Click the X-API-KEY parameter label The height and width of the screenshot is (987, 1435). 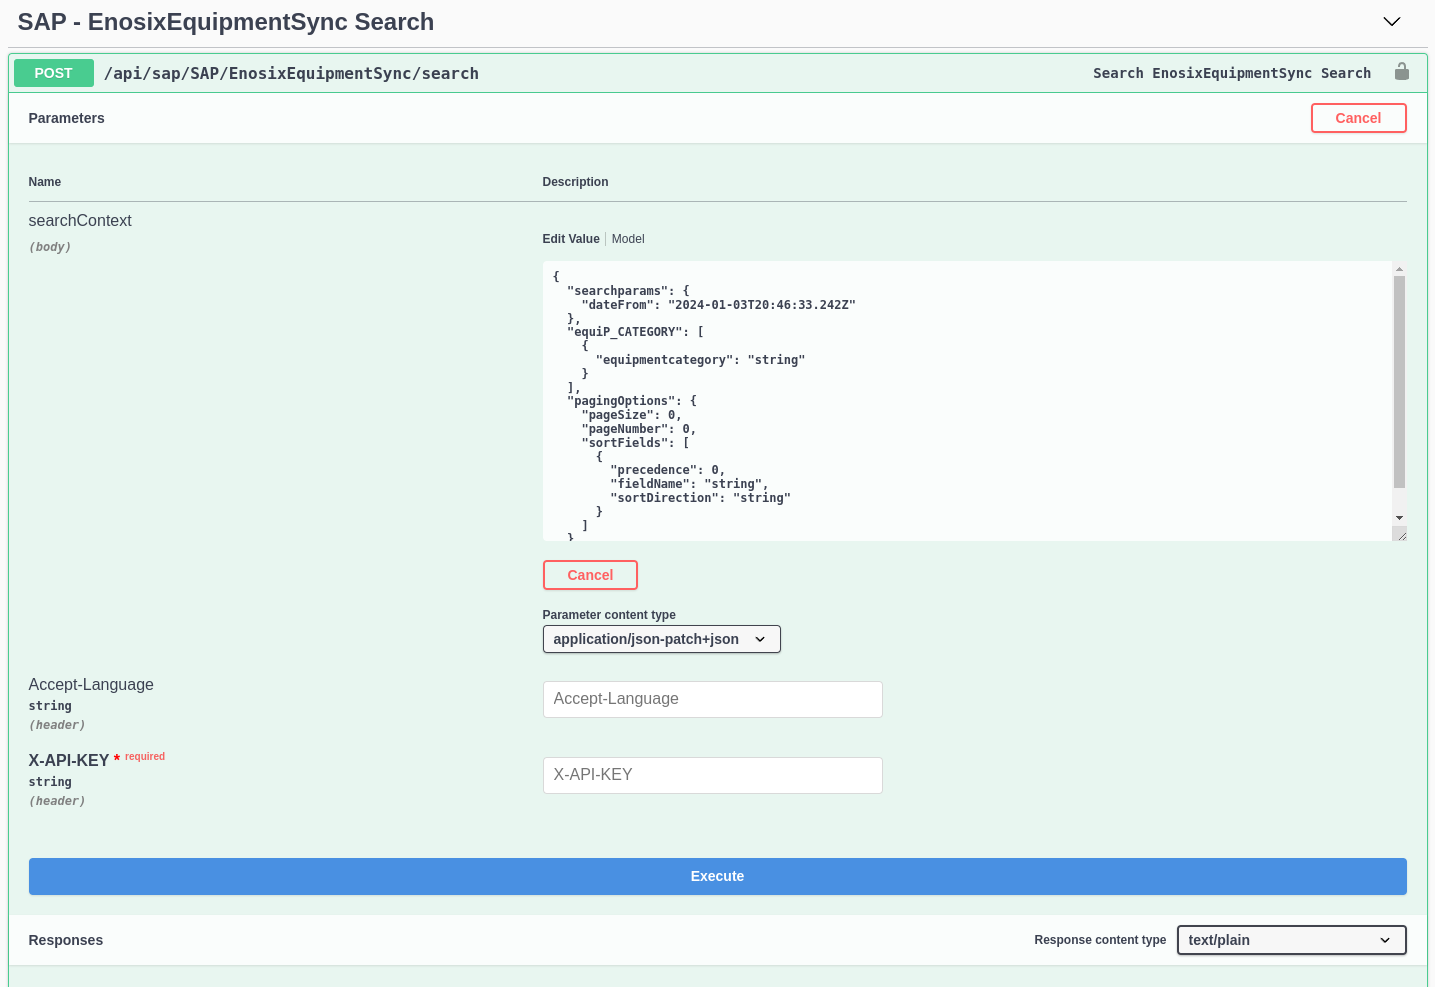pyautogui.click(x=68, y=761)
